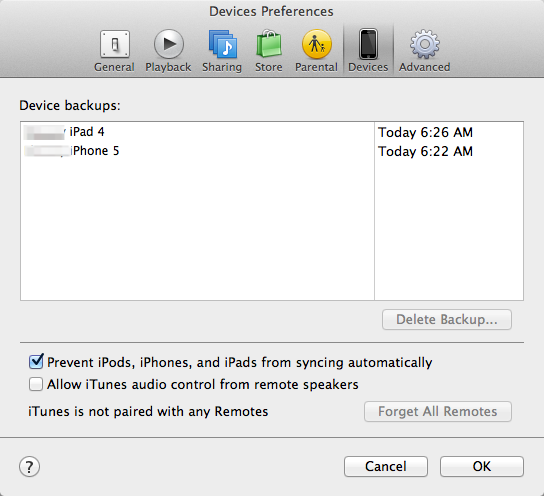Image resolution: width=544 pixels, height=496 pixels.
Task: Click the Delete Backup button
Action: pyautogui.click(x=447, y=319)
